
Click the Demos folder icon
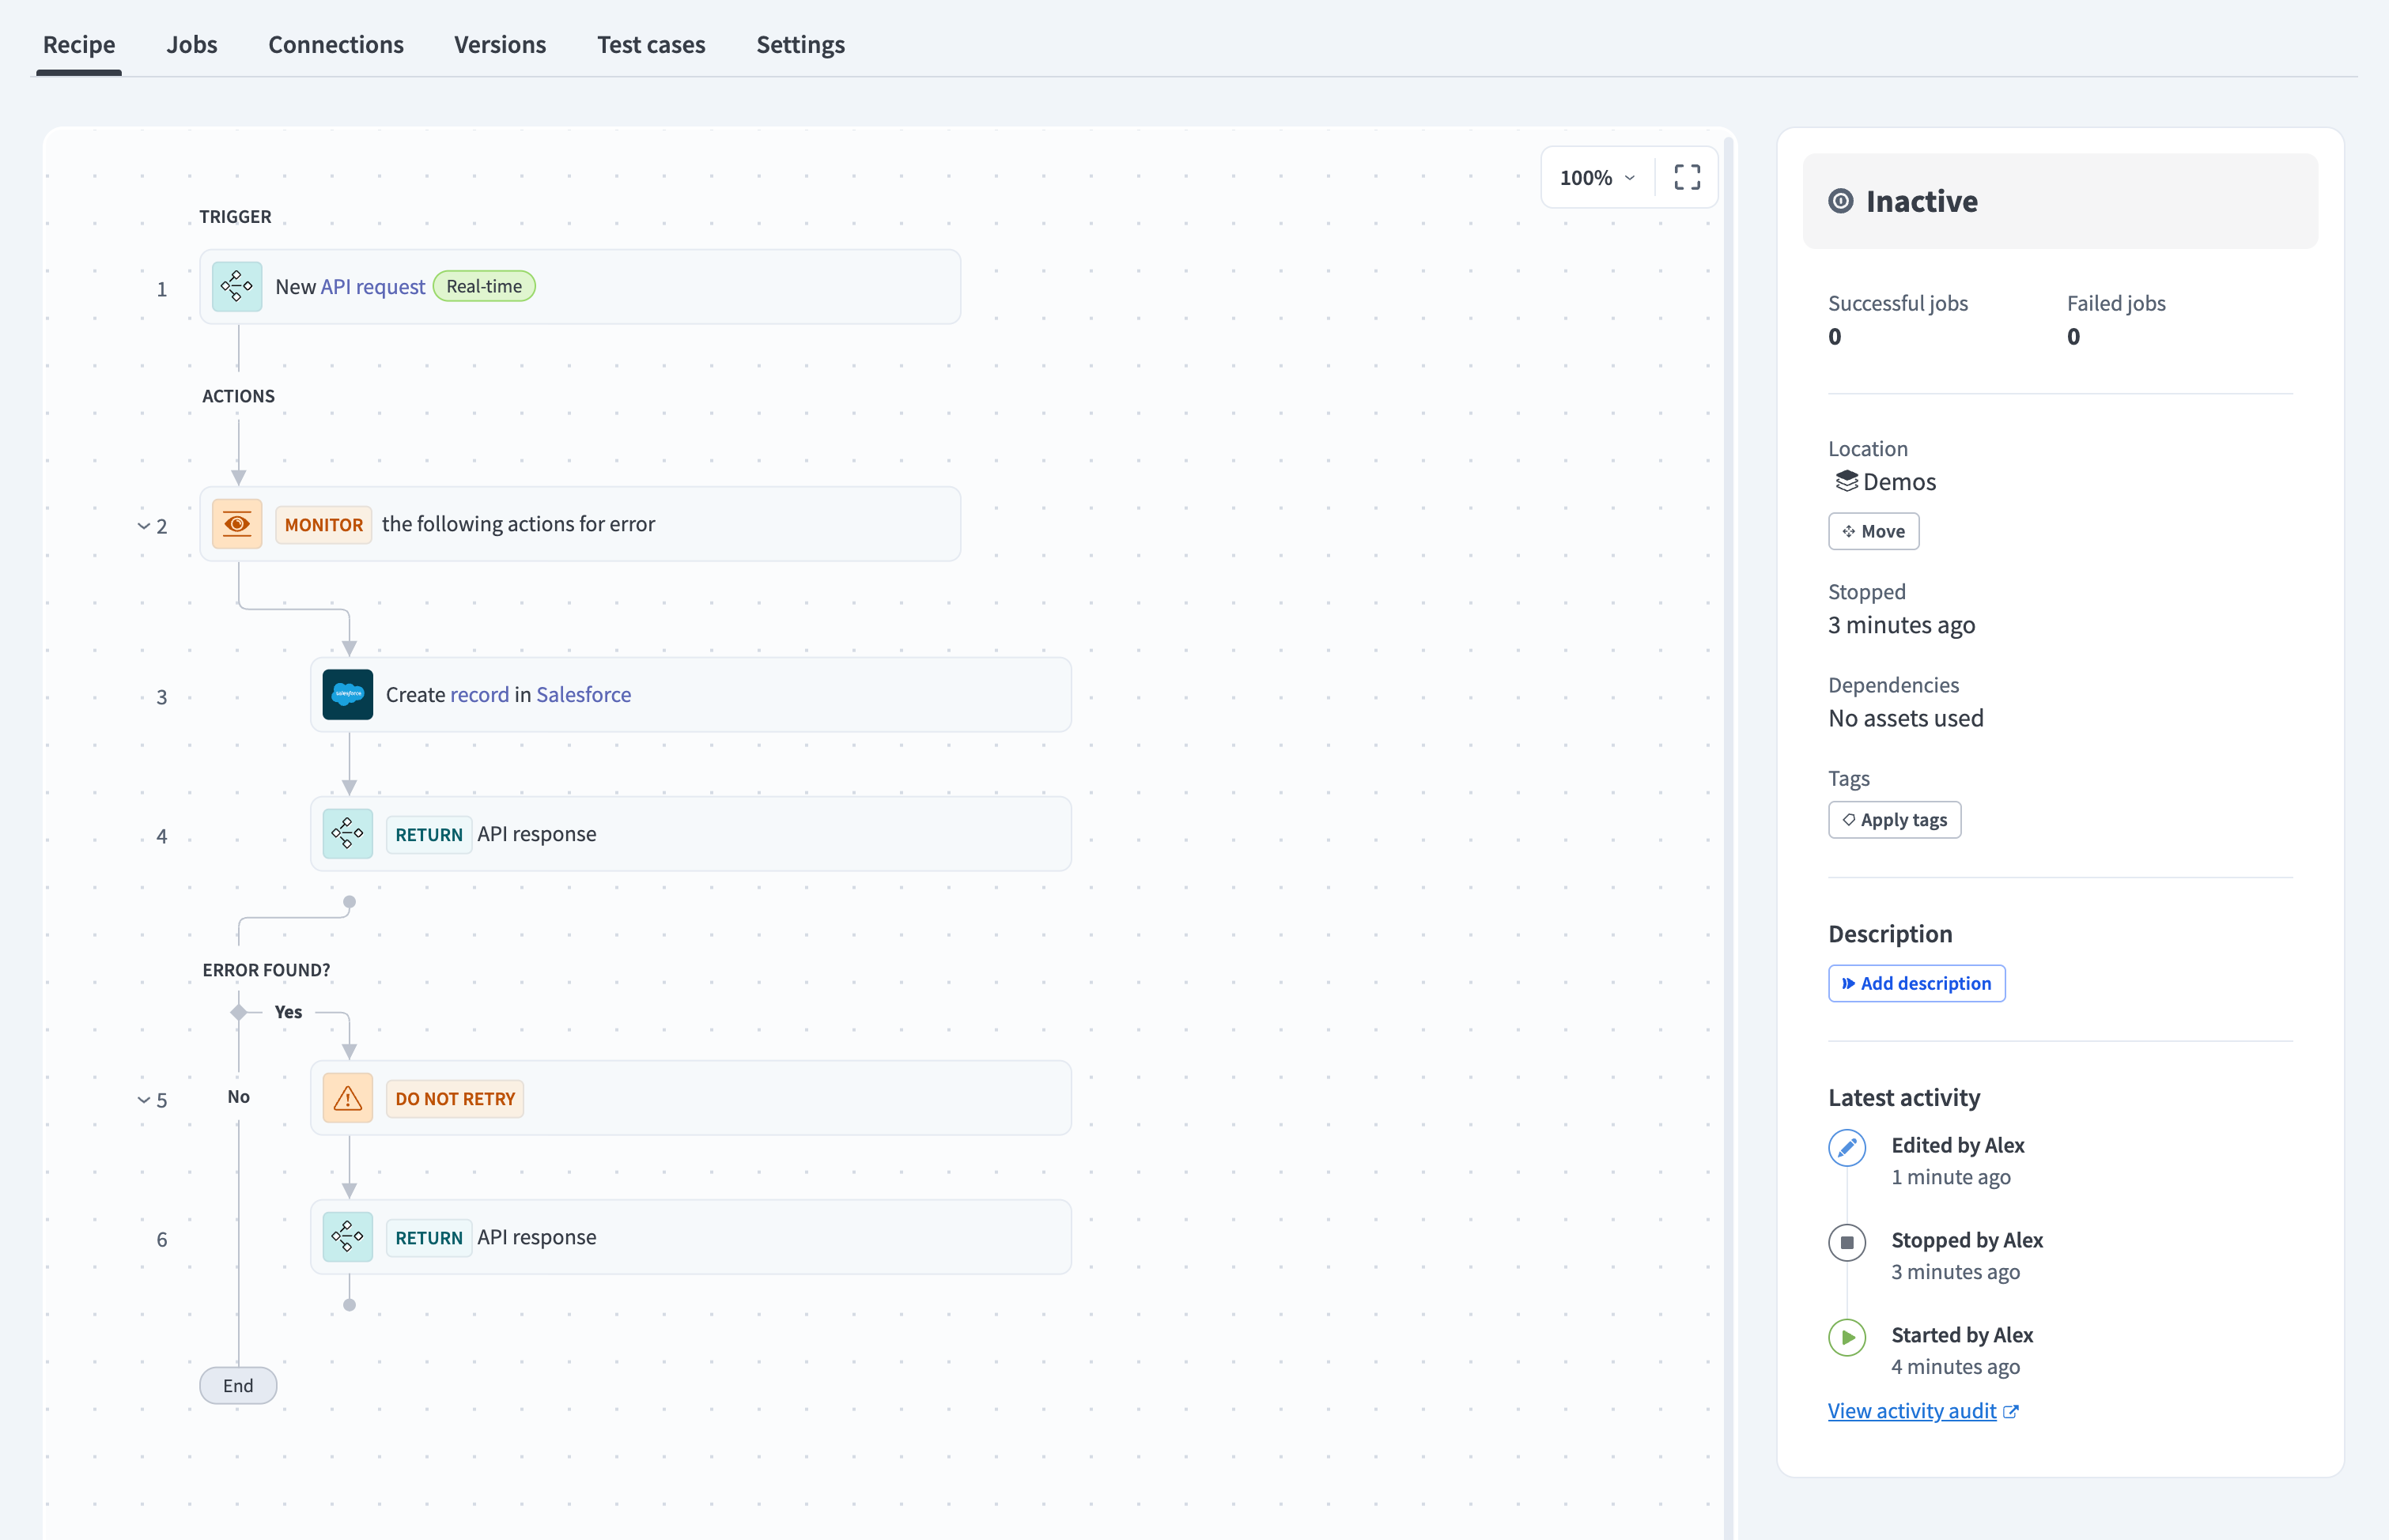point(1846,481)
